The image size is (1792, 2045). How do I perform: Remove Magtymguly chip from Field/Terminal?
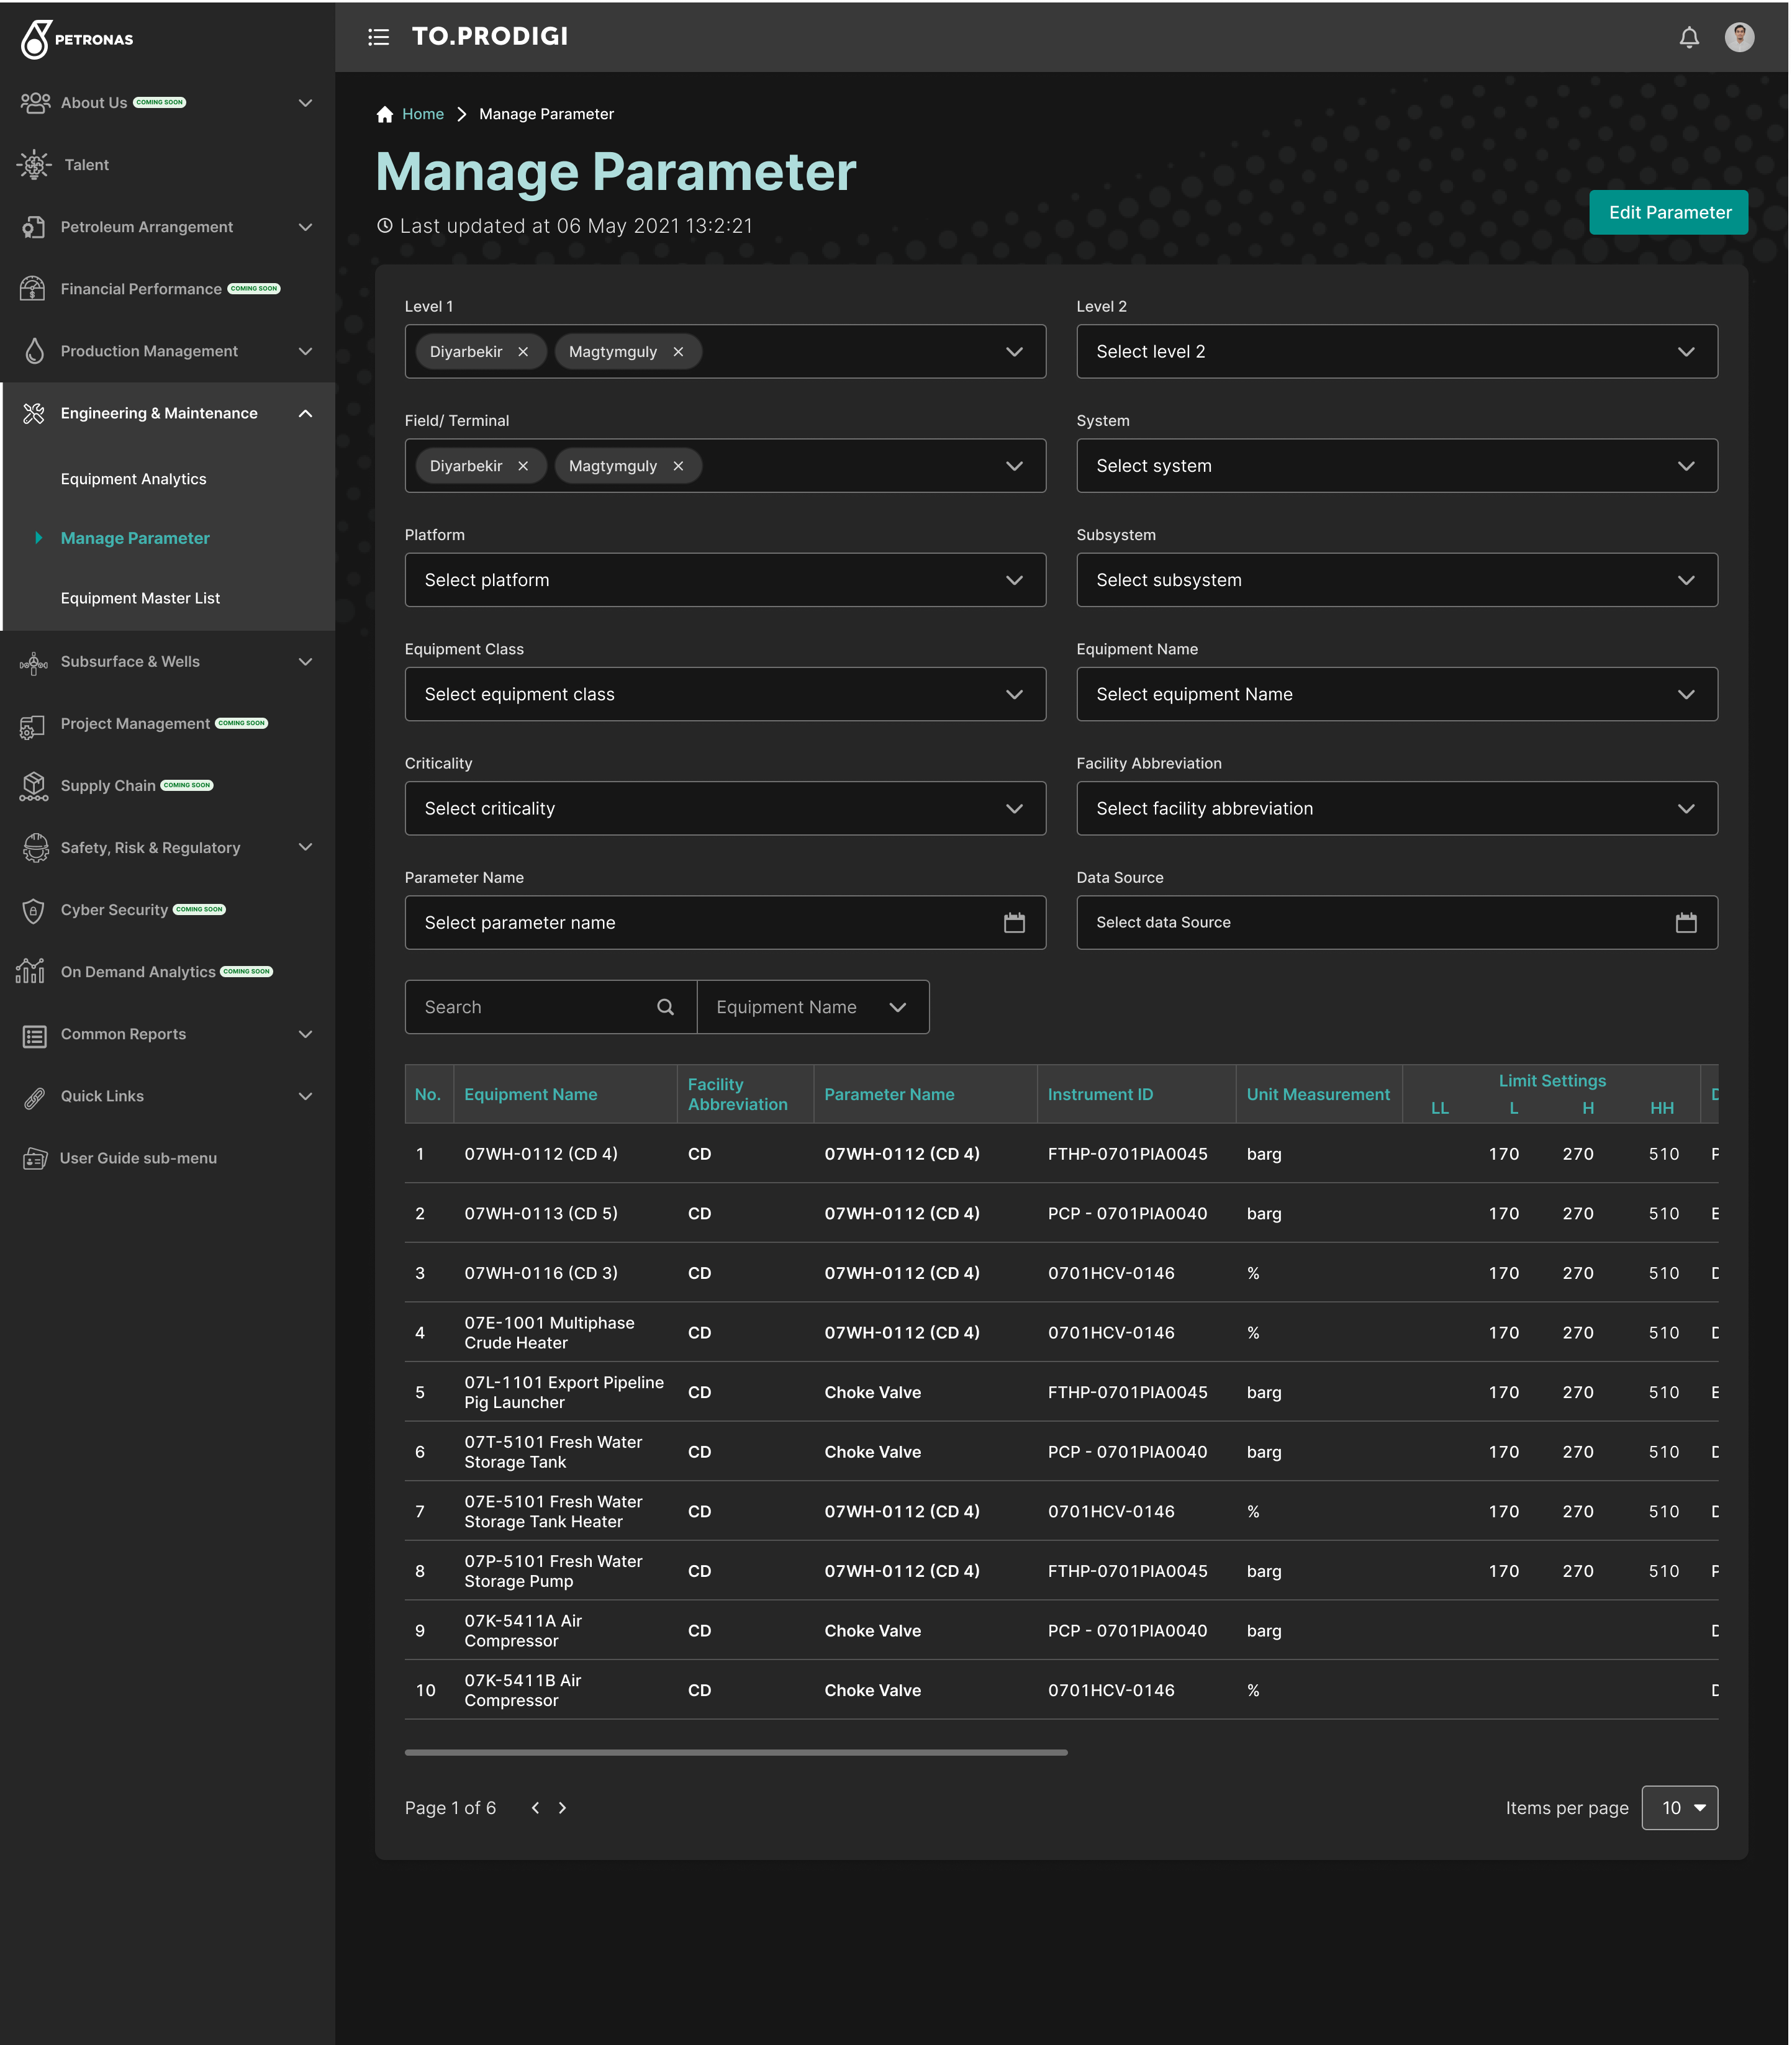pos(678,466)
